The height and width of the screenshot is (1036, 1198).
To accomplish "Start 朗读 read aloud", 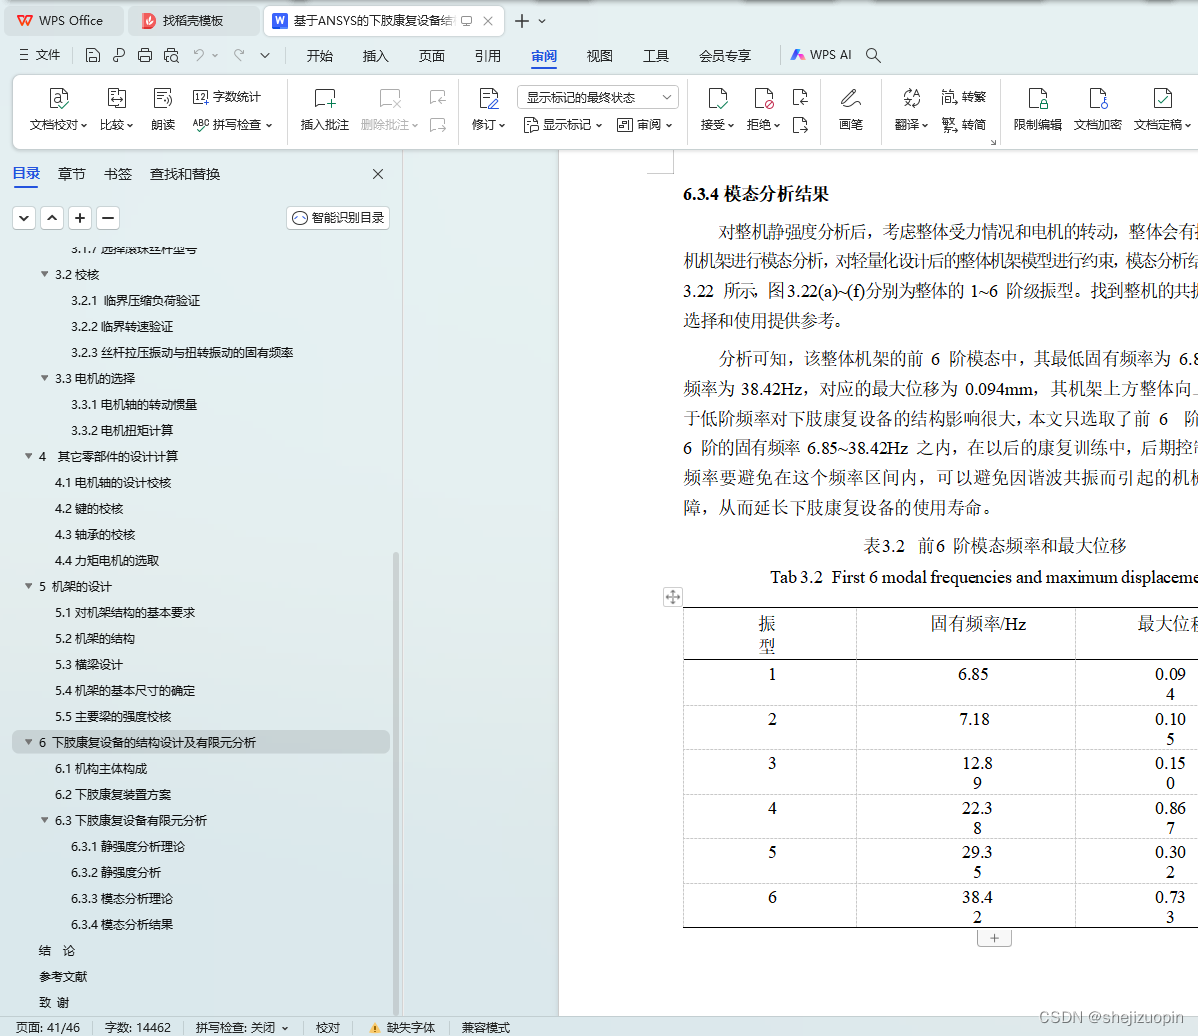I will [x=163, y=109].
